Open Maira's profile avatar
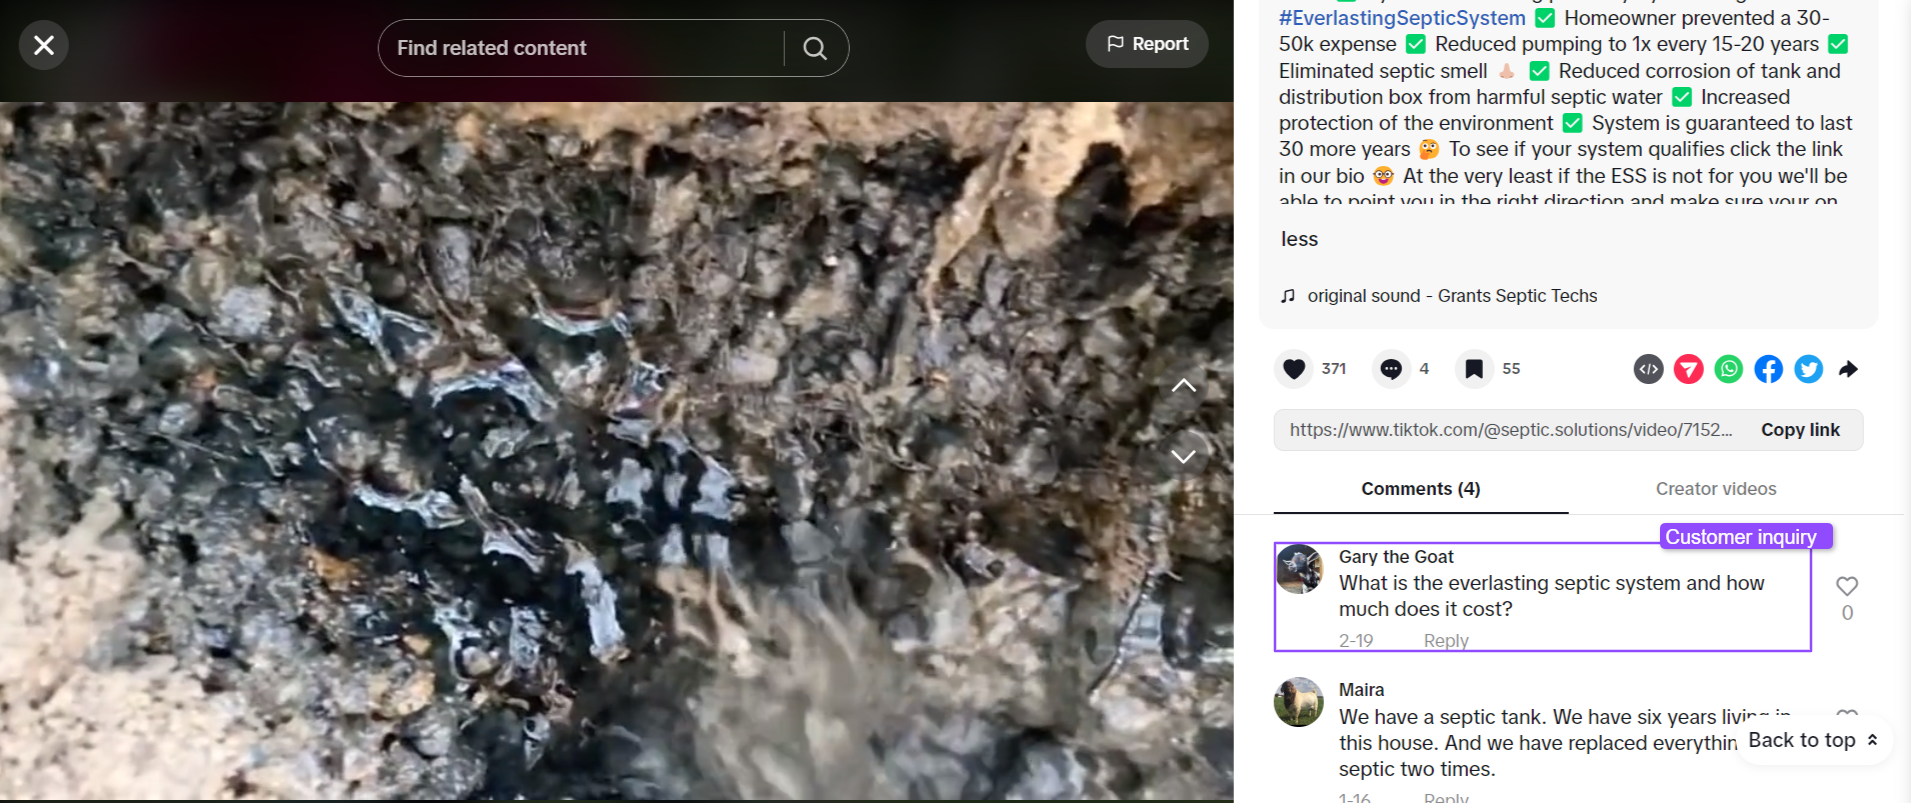This screenshot has width=1911, height=803. (x=1299, y=702)
